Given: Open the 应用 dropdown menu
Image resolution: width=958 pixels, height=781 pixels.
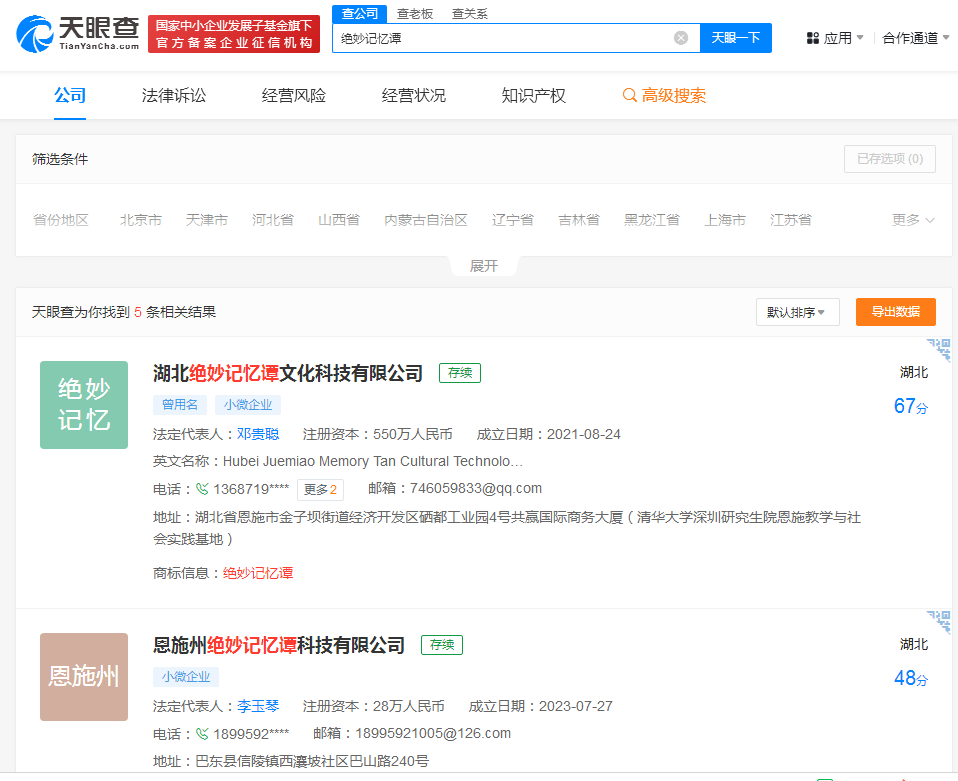Looking at the screenshot, I should (x=835, y=38).
